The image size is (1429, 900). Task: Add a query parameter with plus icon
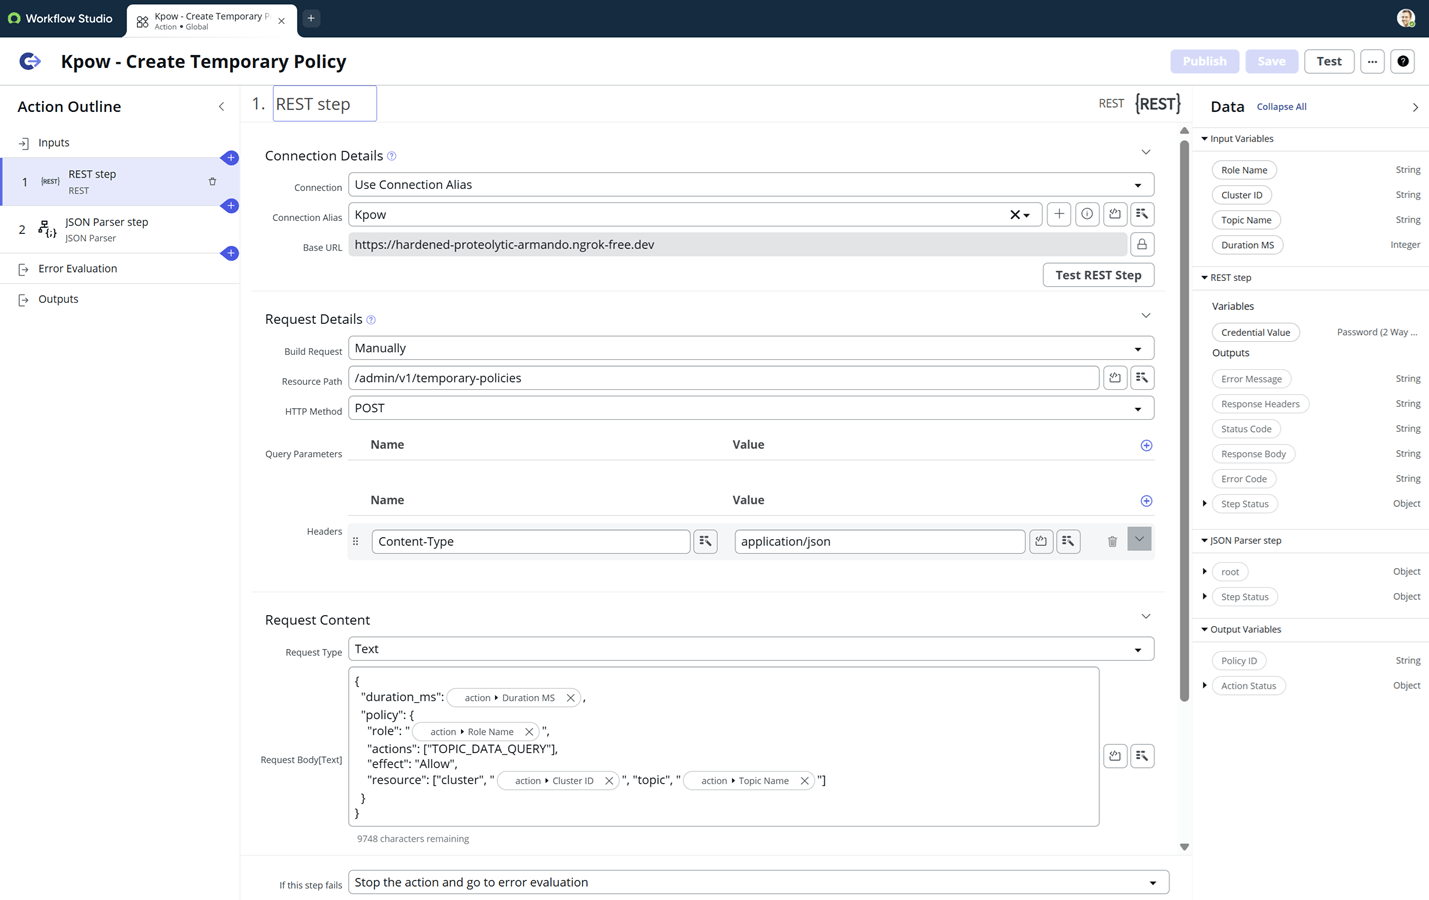pyautogui.click(x=1146, y=445)
